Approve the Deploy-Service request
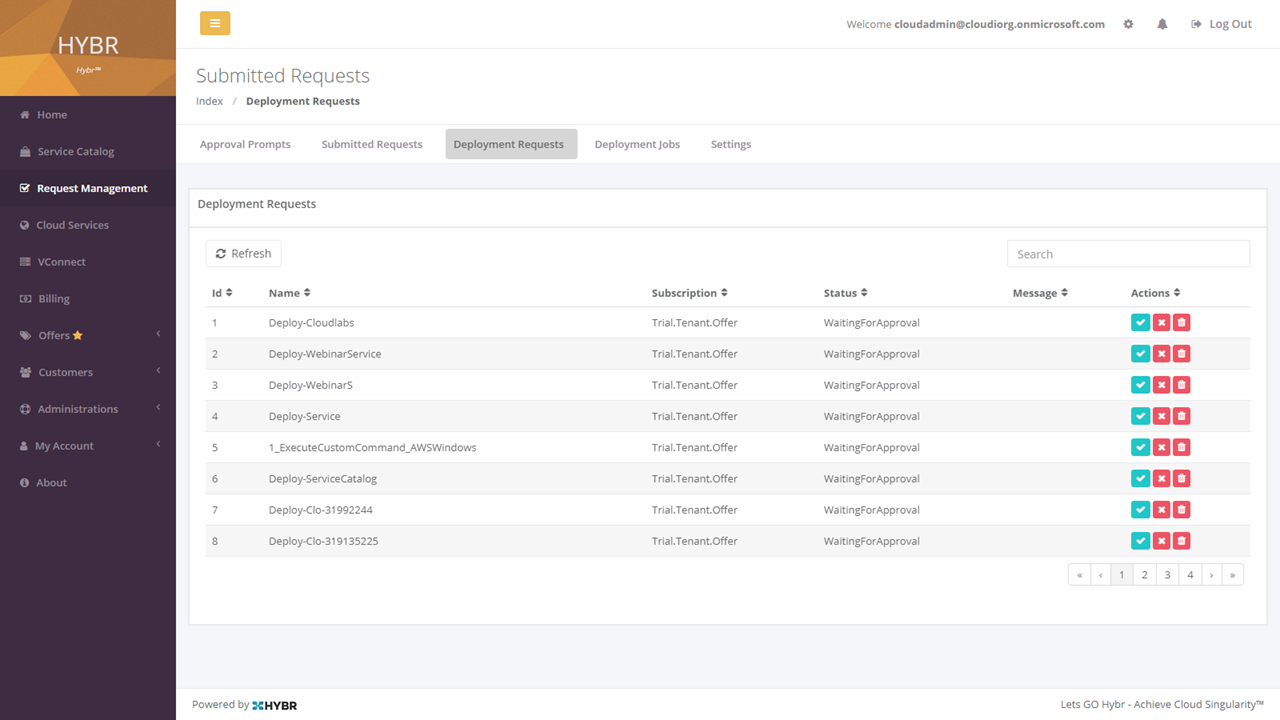Screen dimensions: 1280x720 click(x=1140, y=416)
